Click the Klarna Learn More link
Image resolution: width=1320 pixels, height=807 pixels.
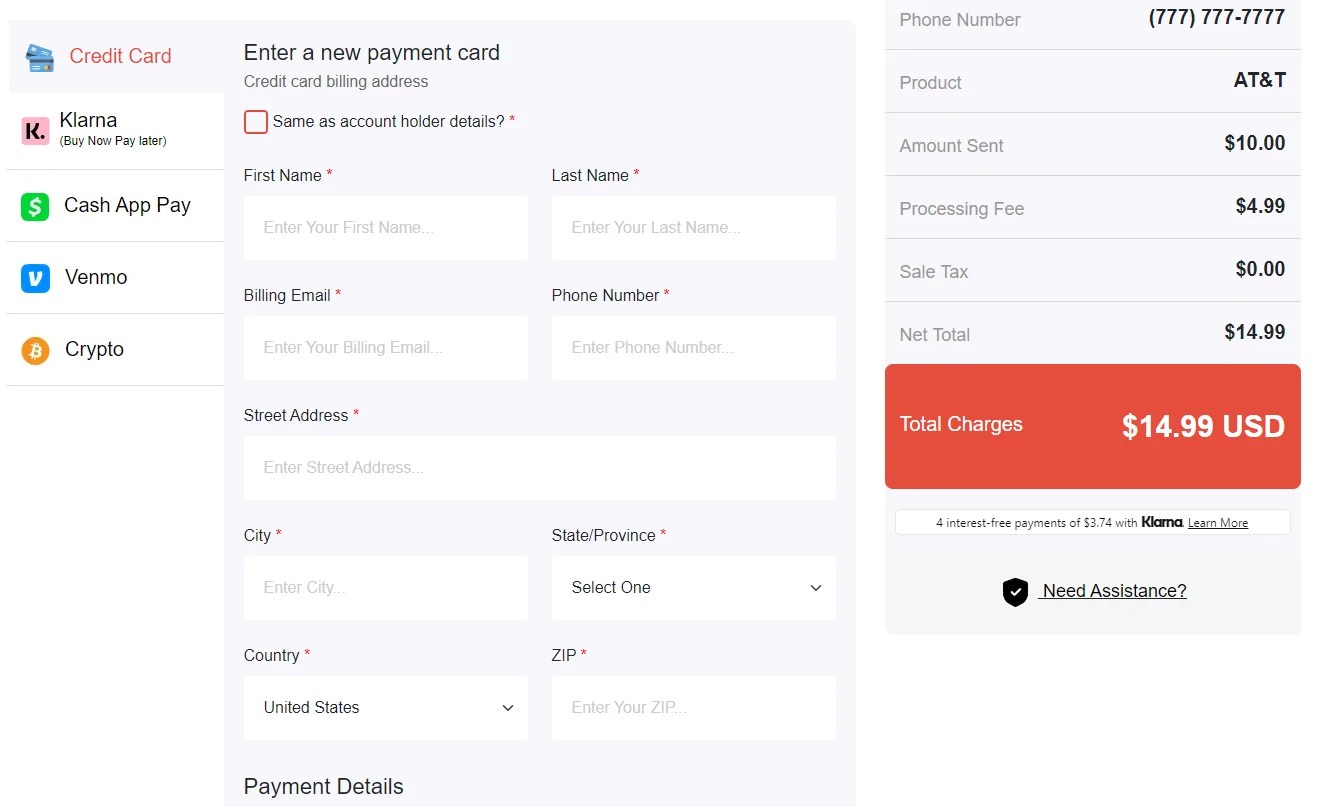(1217, 522)
